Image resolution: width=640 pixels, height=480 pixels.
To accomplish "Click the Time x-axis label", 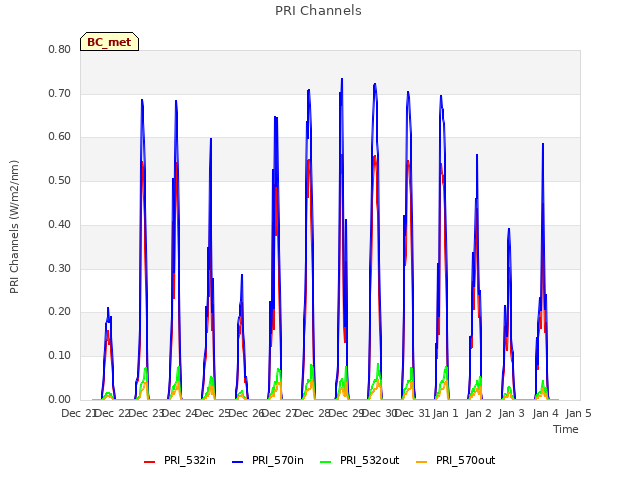I will [566, 429].
